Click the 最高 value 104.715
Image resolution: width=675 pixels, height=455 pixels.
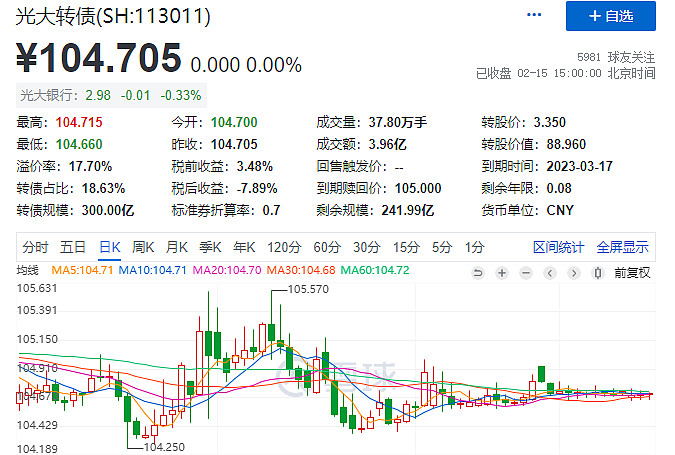pyautogui.click(x=79, y=122)
